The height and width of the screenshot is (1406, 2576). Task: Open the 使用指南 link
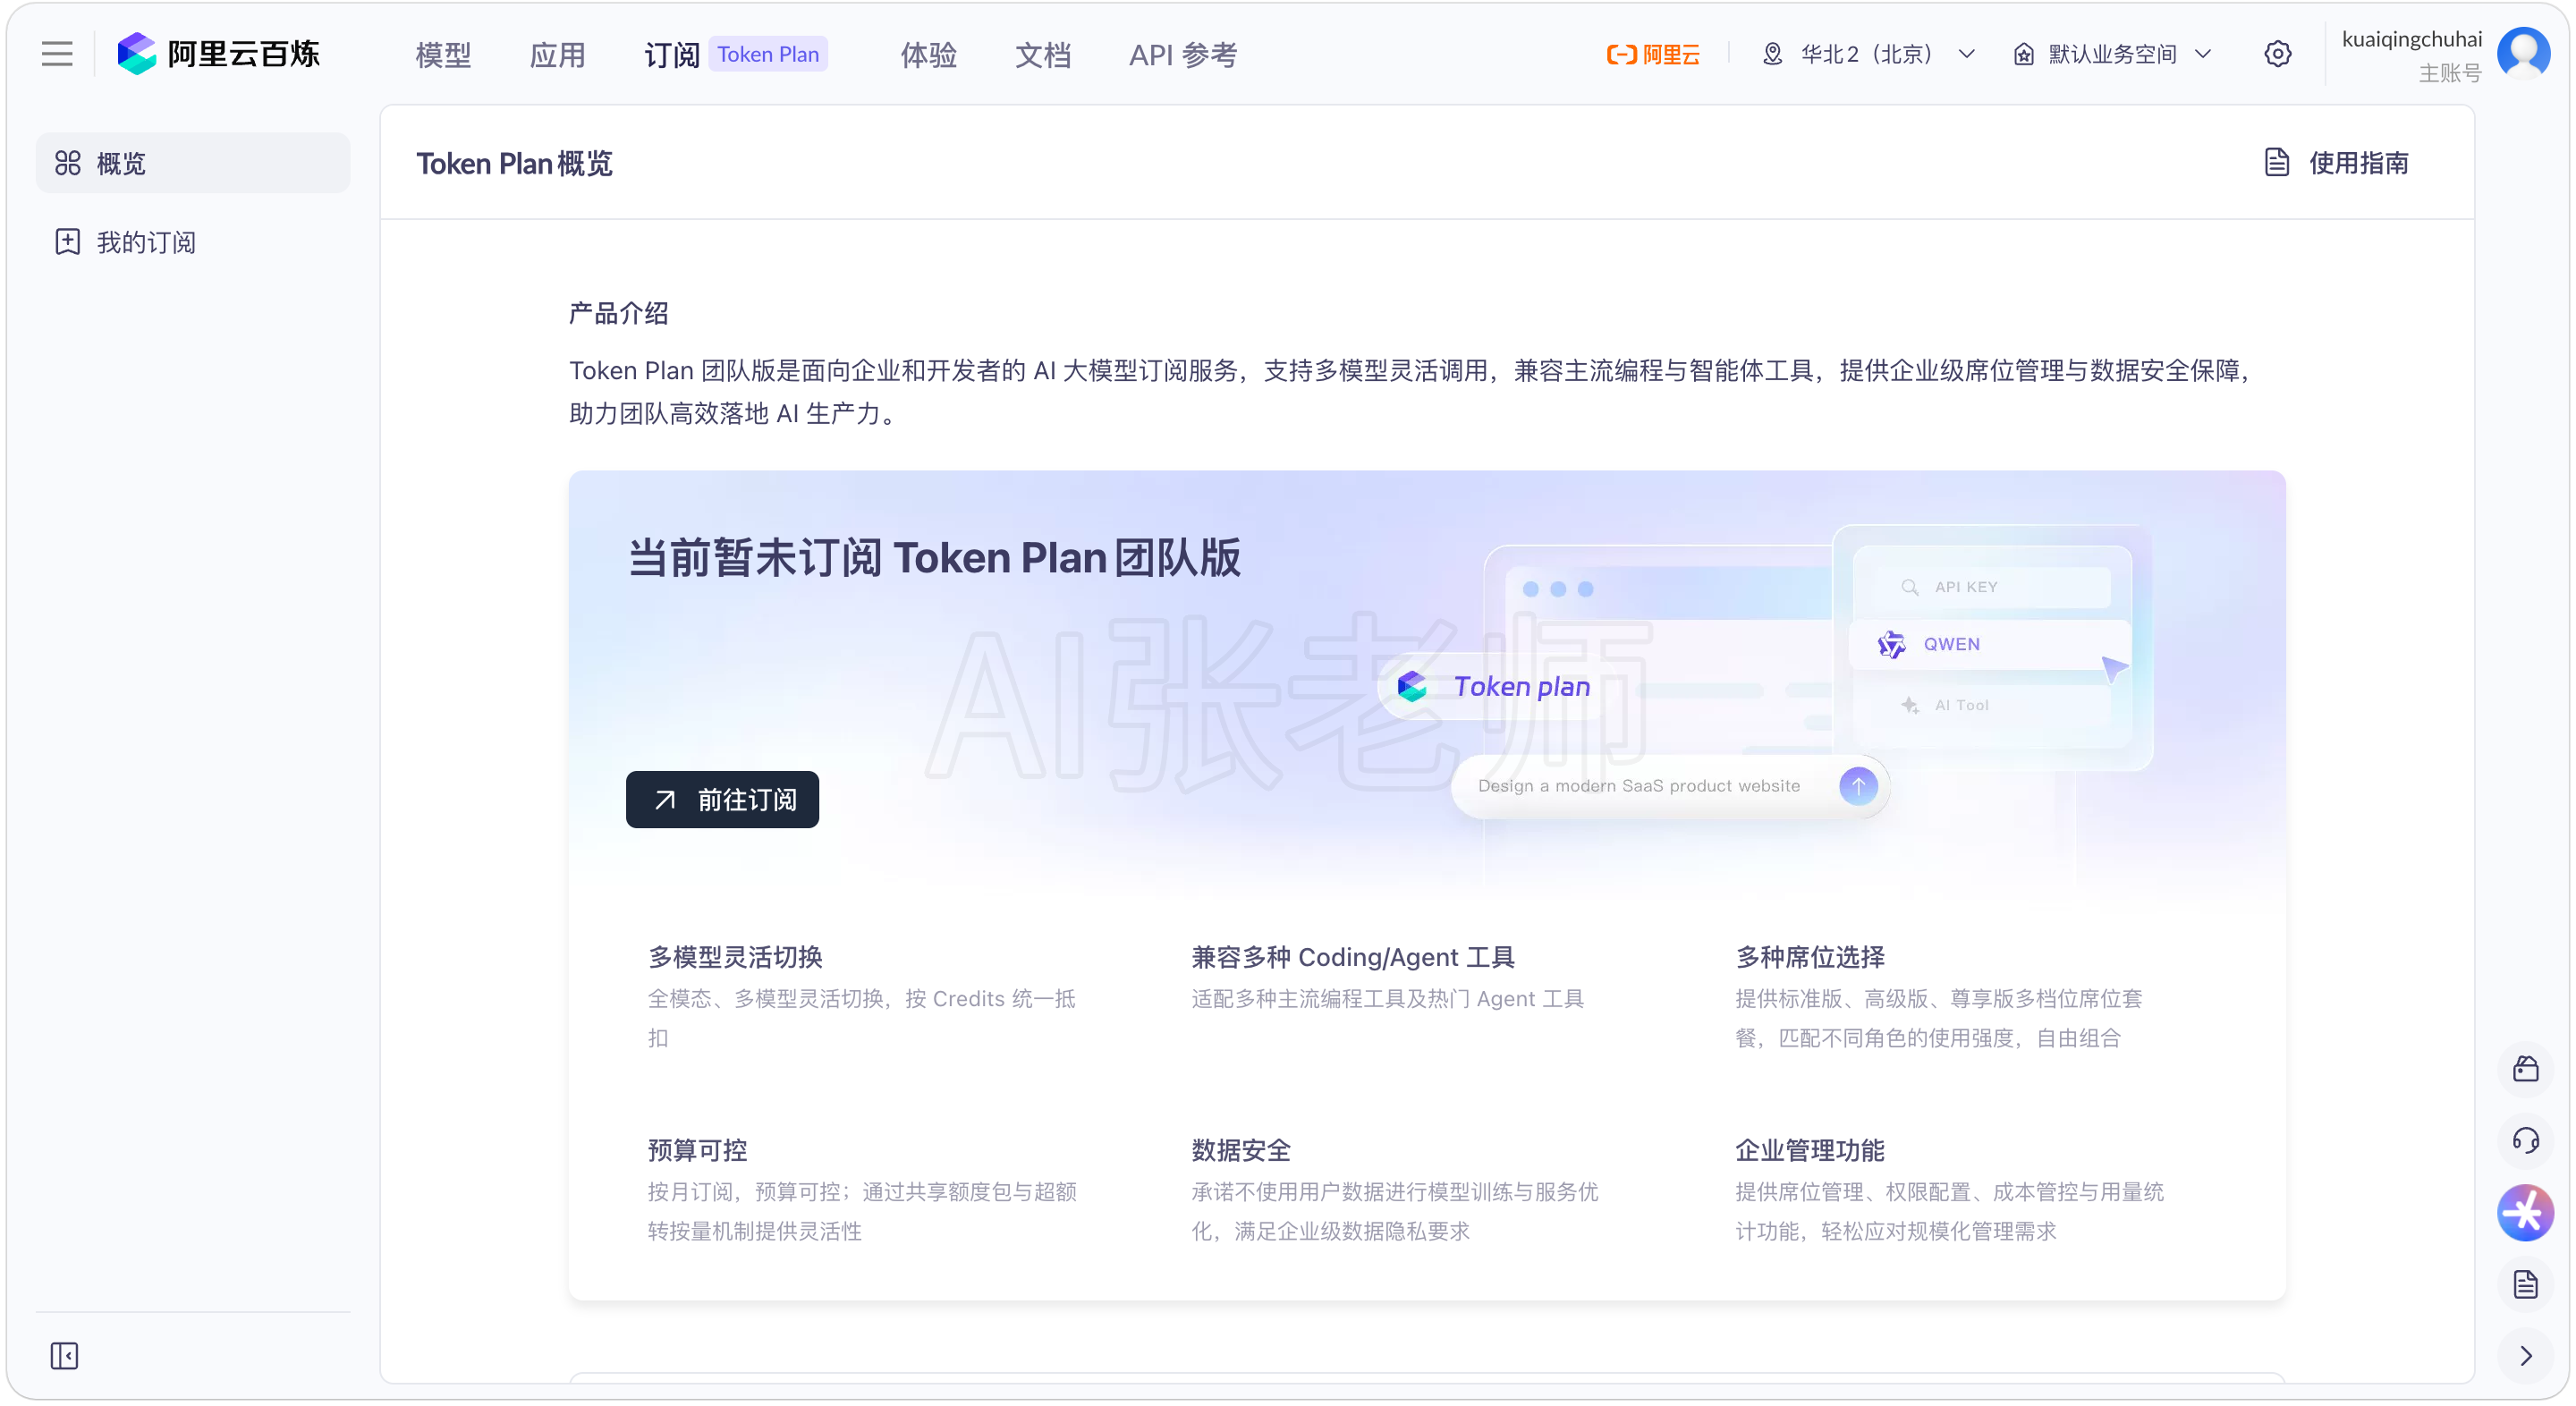click(2336, 163)
